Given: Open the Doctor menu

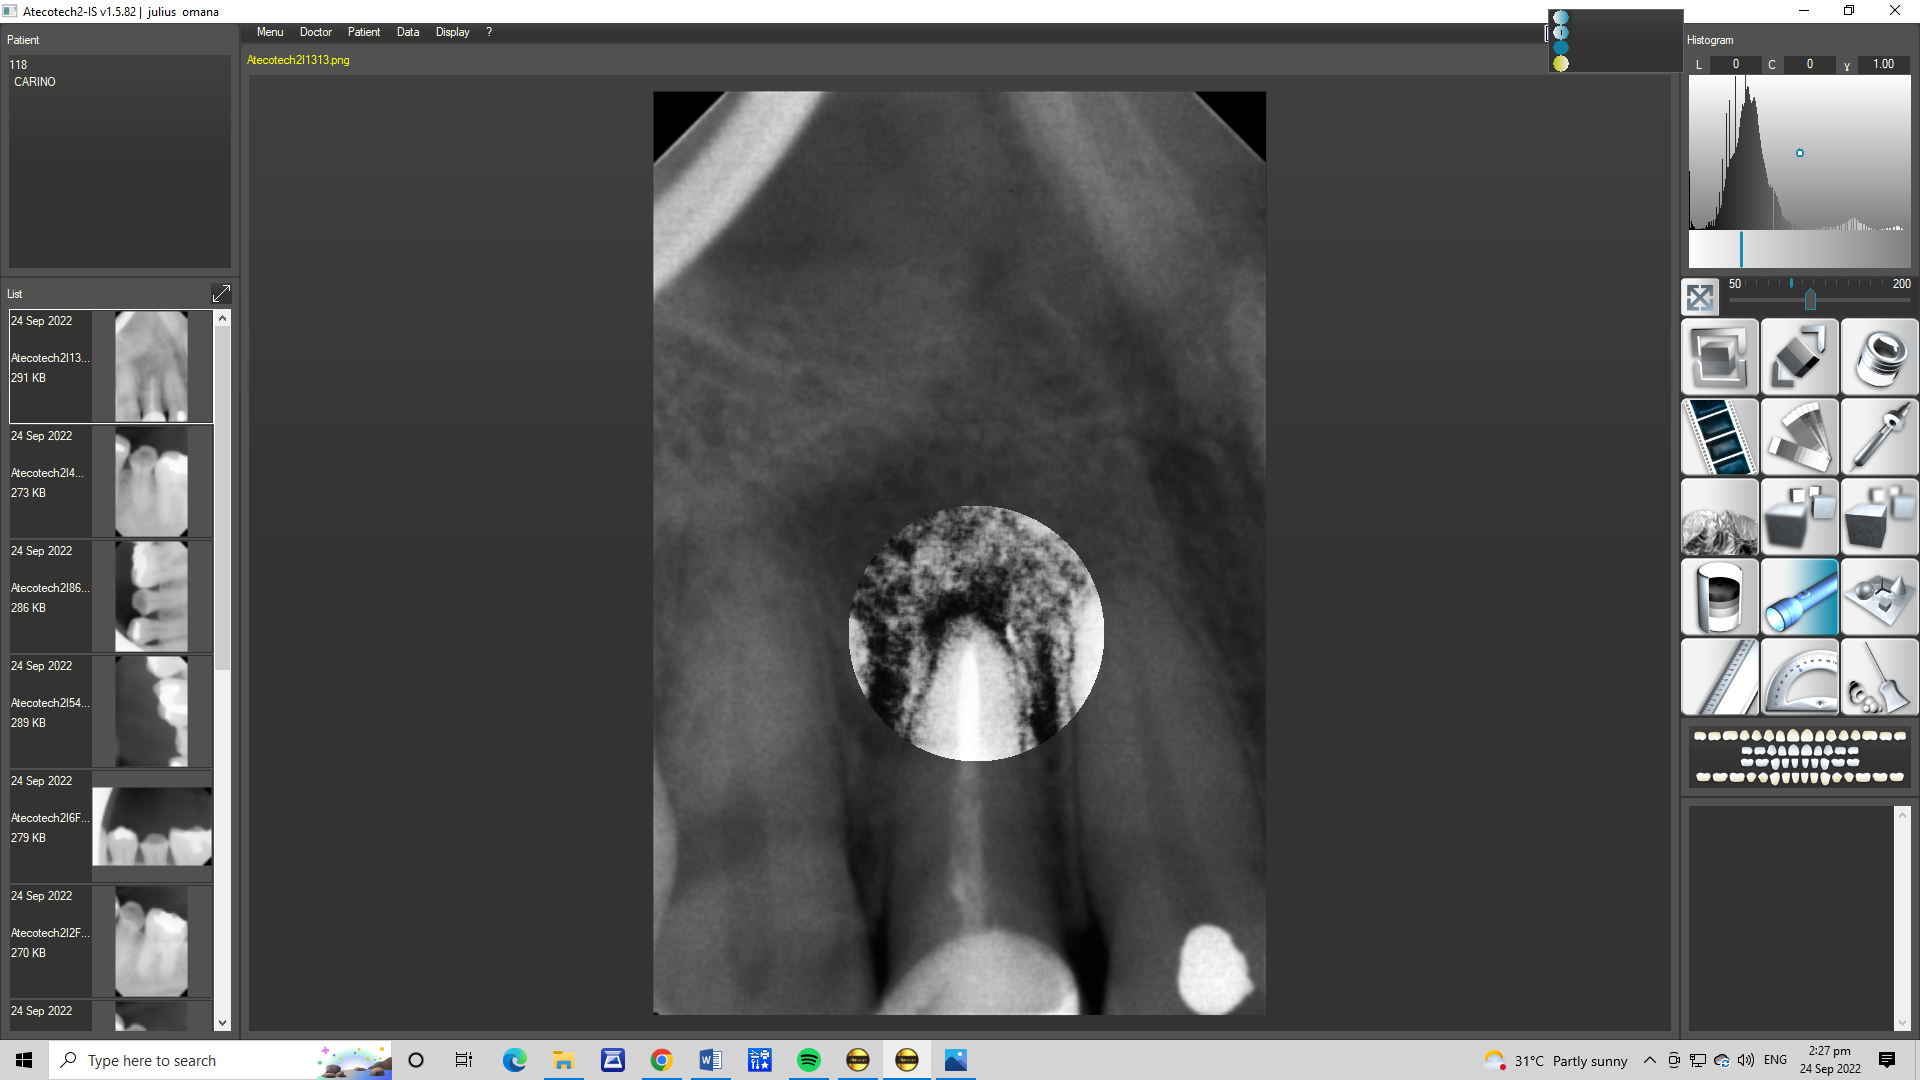Looking at the screenshot, I should [315, 32].
